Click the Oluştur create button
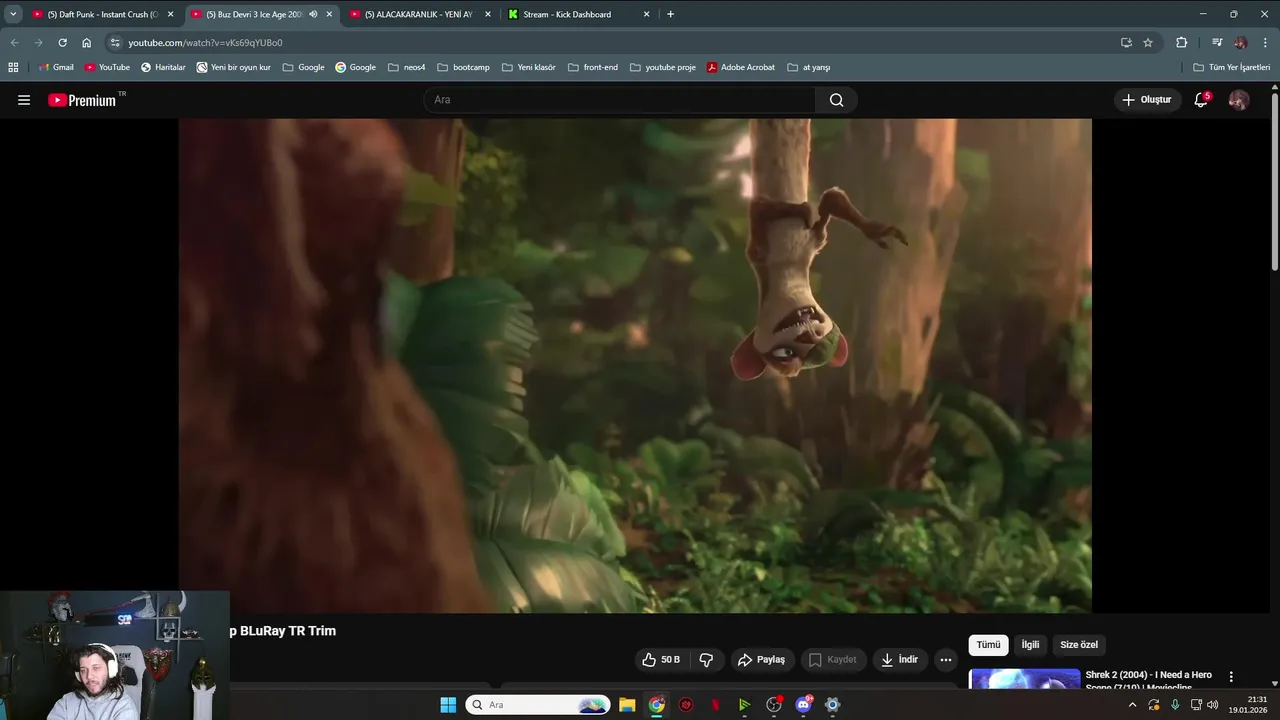This screenshot has height=720, width=1280. (1146, 100)
